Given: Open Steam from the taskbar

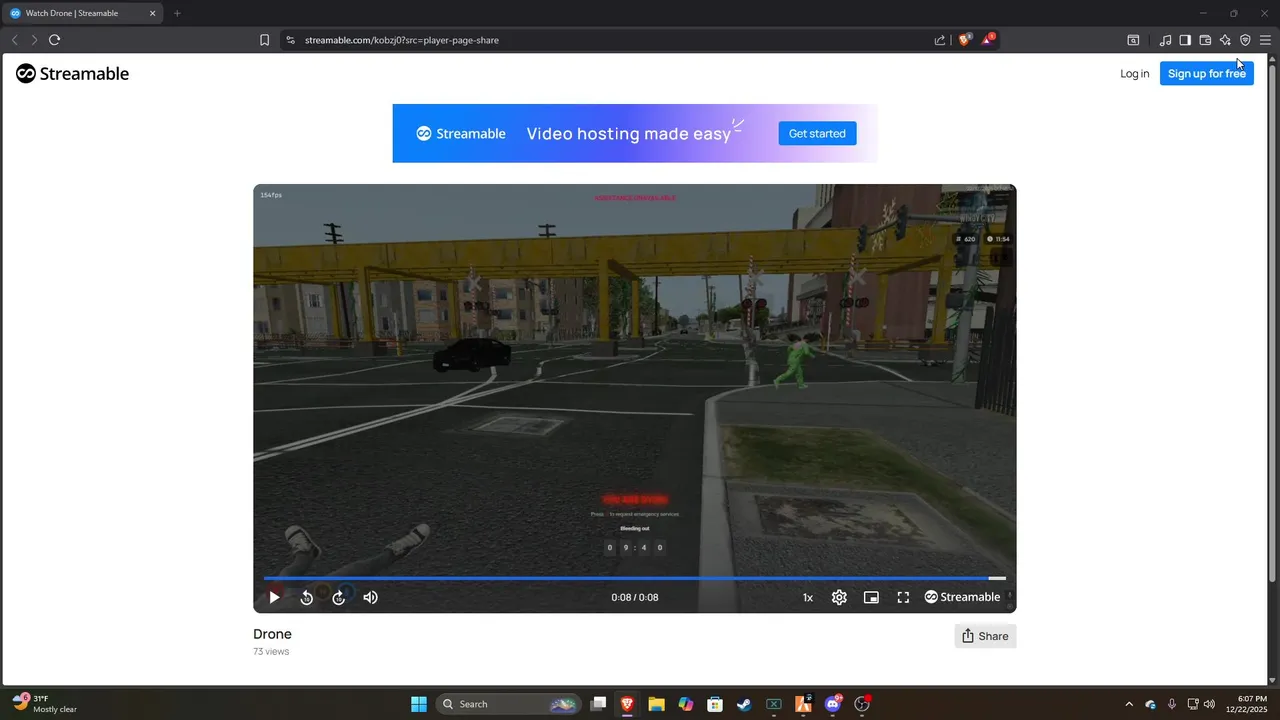Looking at the screenshot, I should coord(744,704).
